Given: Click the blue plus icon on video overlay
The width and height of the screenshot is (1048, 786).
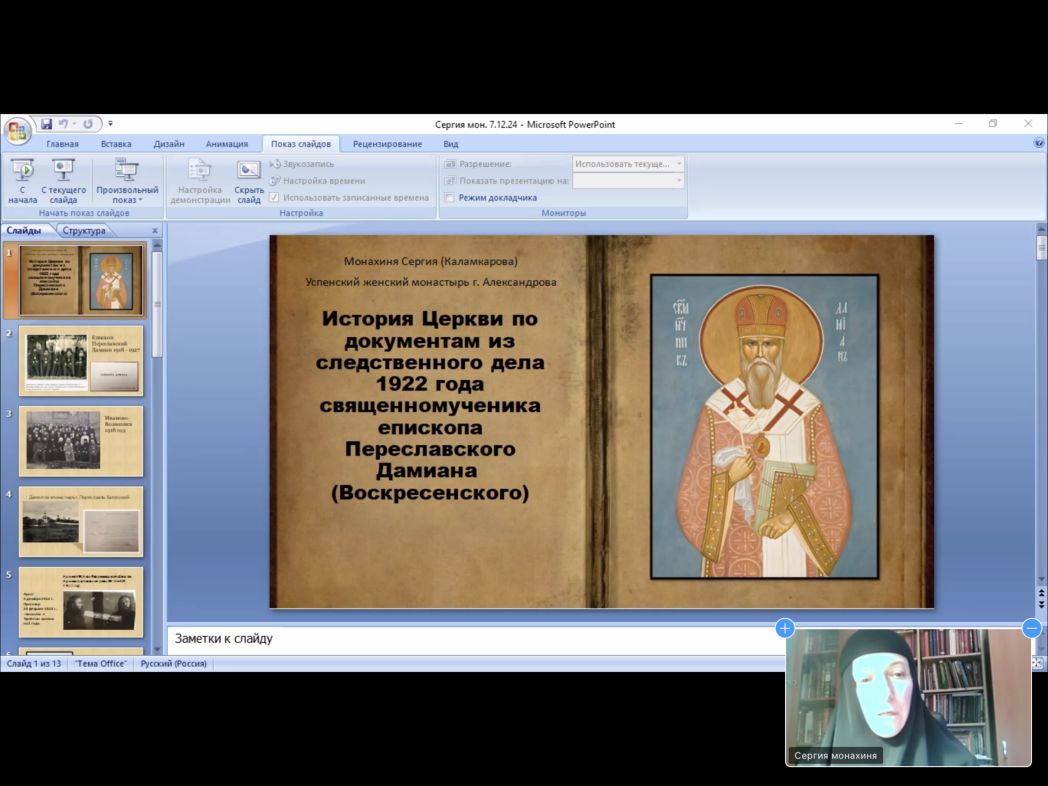Looking at the screenshot, I should pos(785,628).
